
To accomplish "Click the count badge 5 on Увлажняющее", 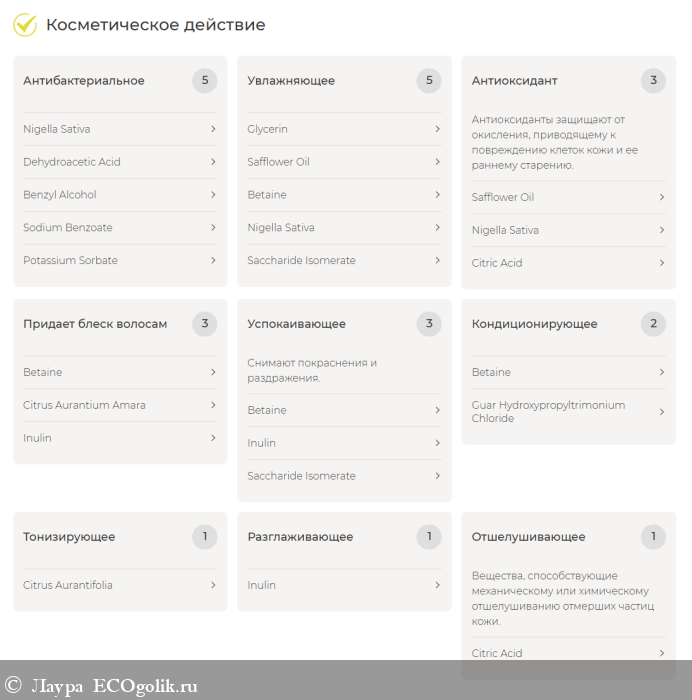I will coord(429,81).
